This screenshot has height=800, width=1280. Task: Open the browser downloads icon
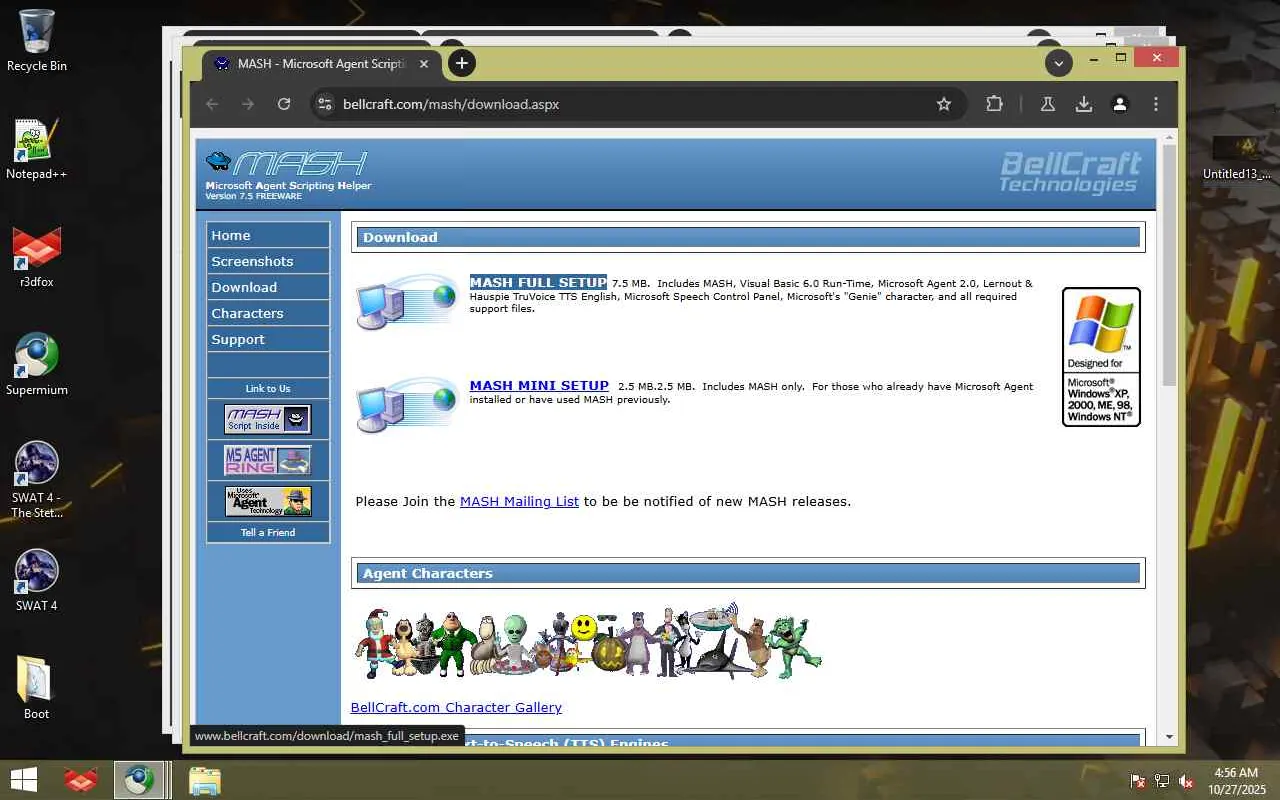pos(1084,104)
